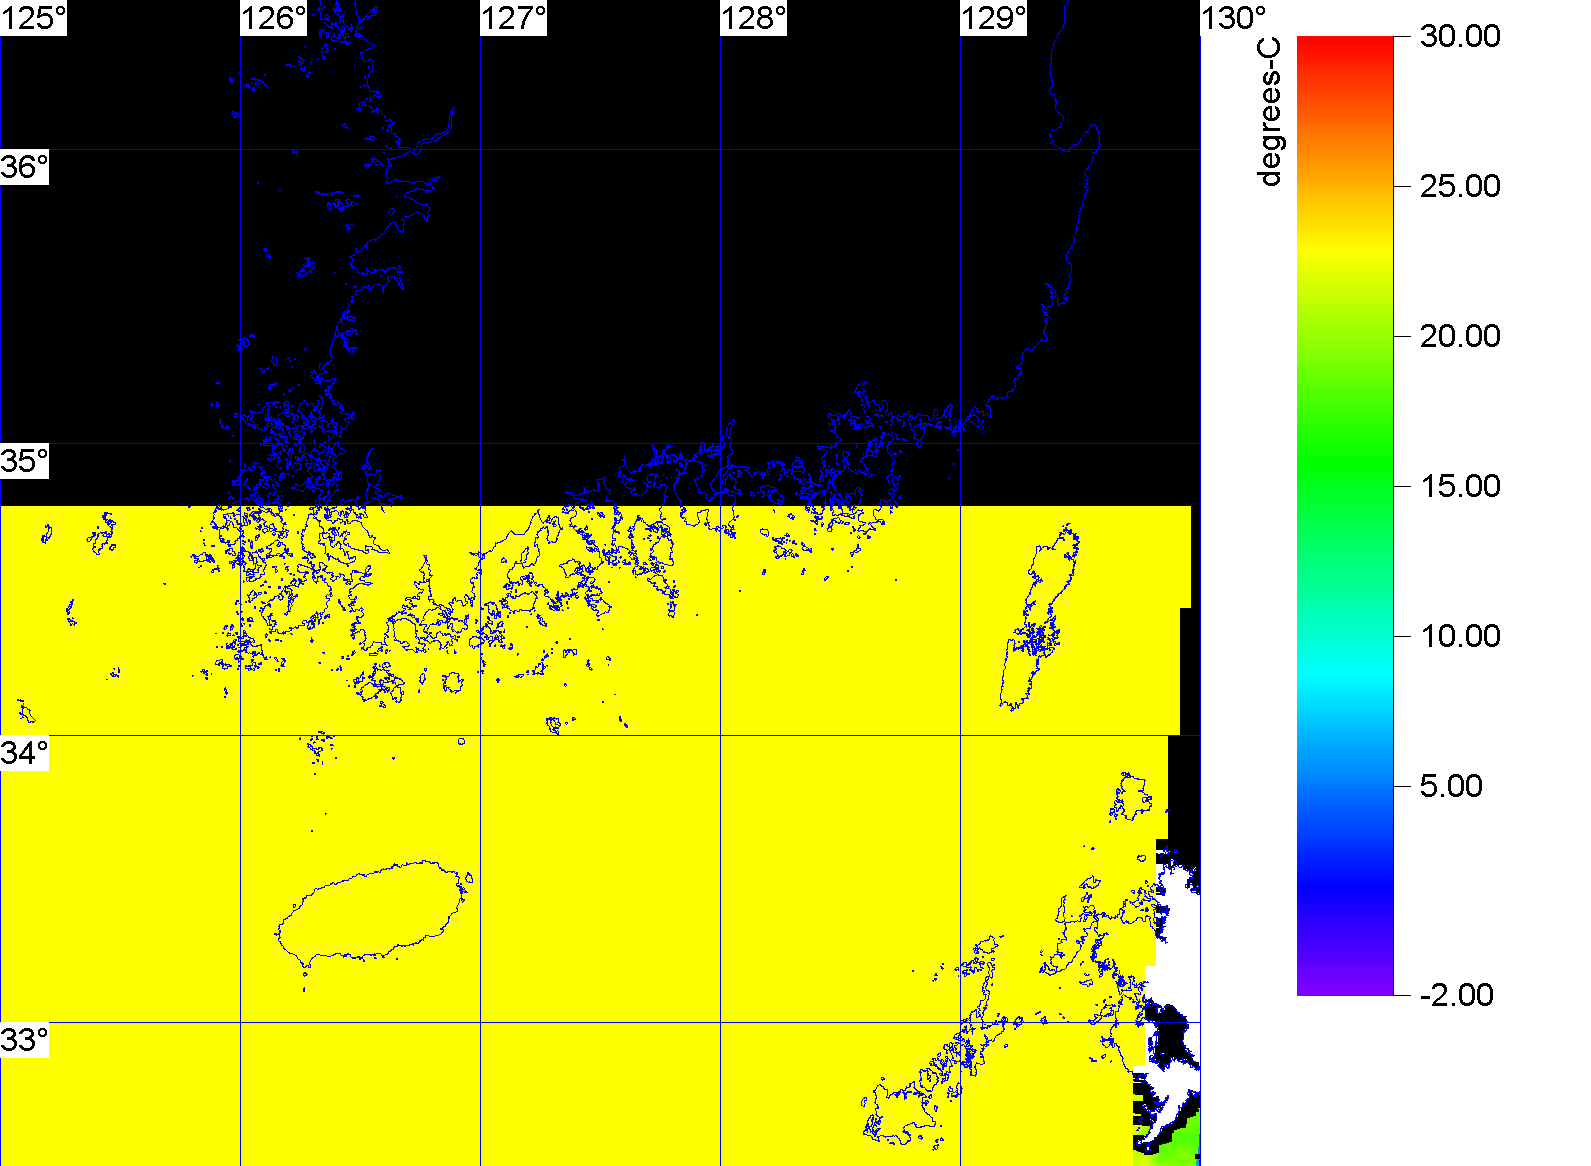Image resolution: width=1591 pixels, height=1166 pixels.
Task: Click the 126° longitude label
Action: (274, 18)
